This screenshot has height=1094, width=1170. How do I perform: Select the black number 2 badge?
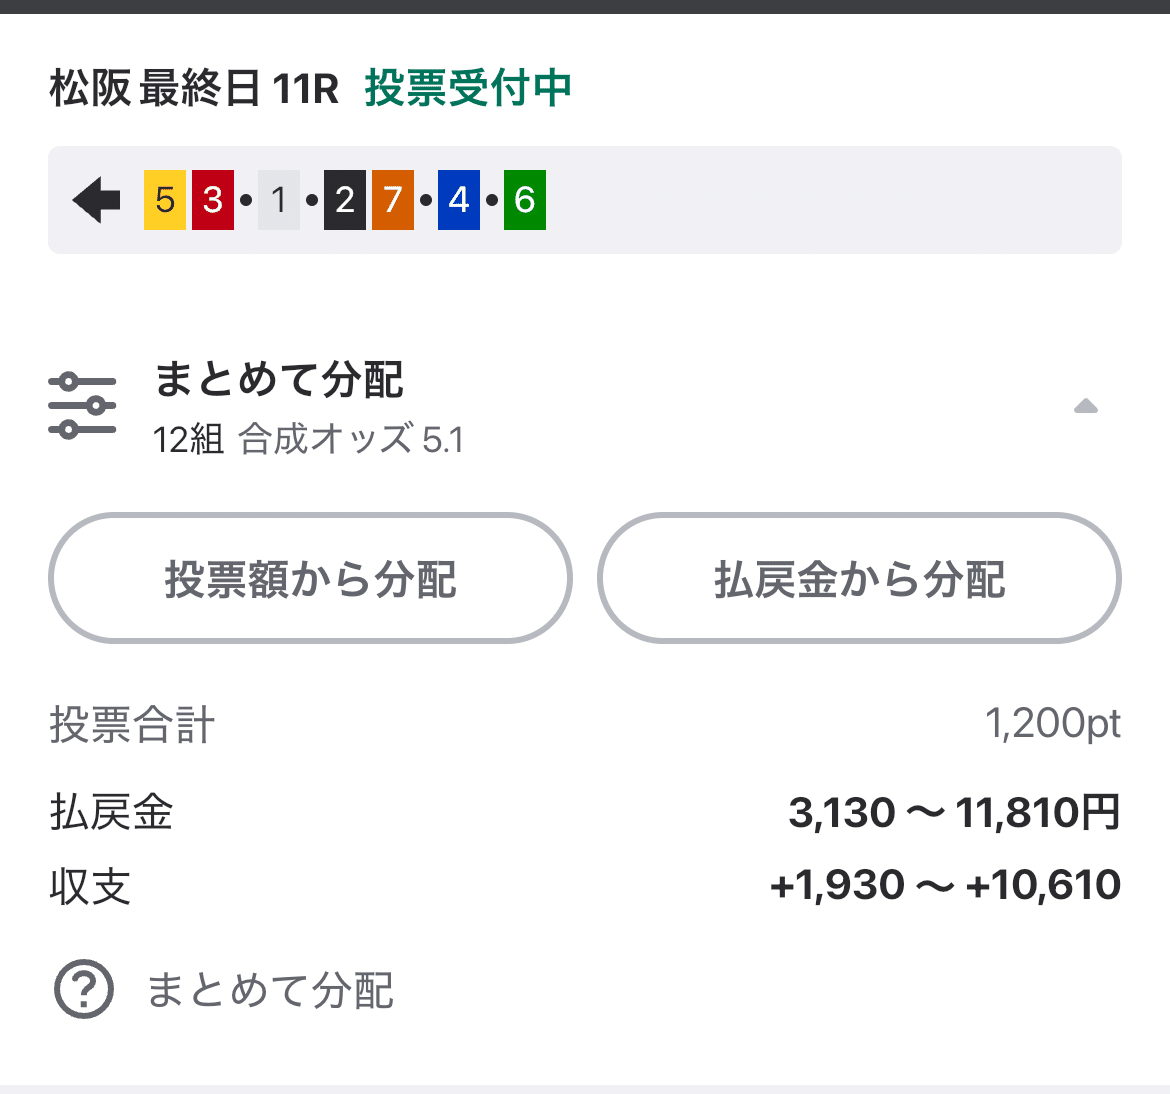344,199
